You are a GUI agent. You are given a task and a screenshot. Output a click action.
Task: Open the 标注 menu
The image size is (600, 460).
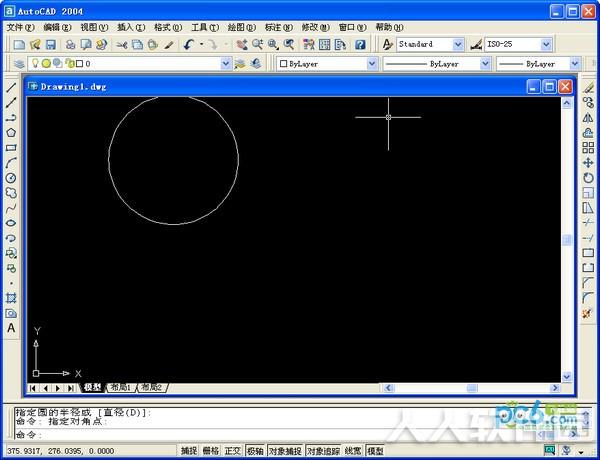click(279, 27)
